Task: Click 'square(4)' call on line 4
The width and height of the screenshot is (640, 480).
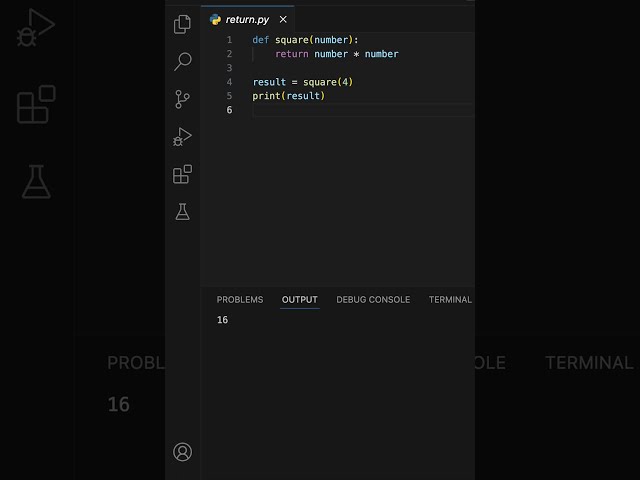Action: point(328,82)
